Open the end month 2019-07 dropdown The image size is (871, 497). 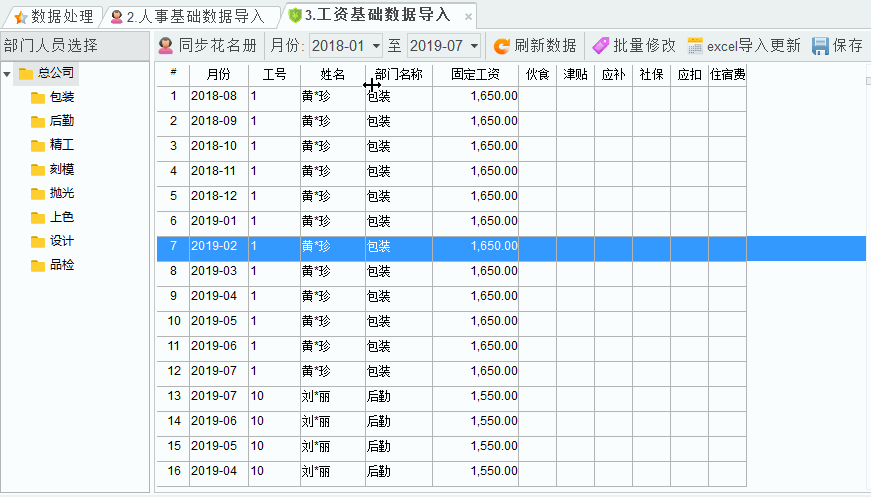(473, 46)
